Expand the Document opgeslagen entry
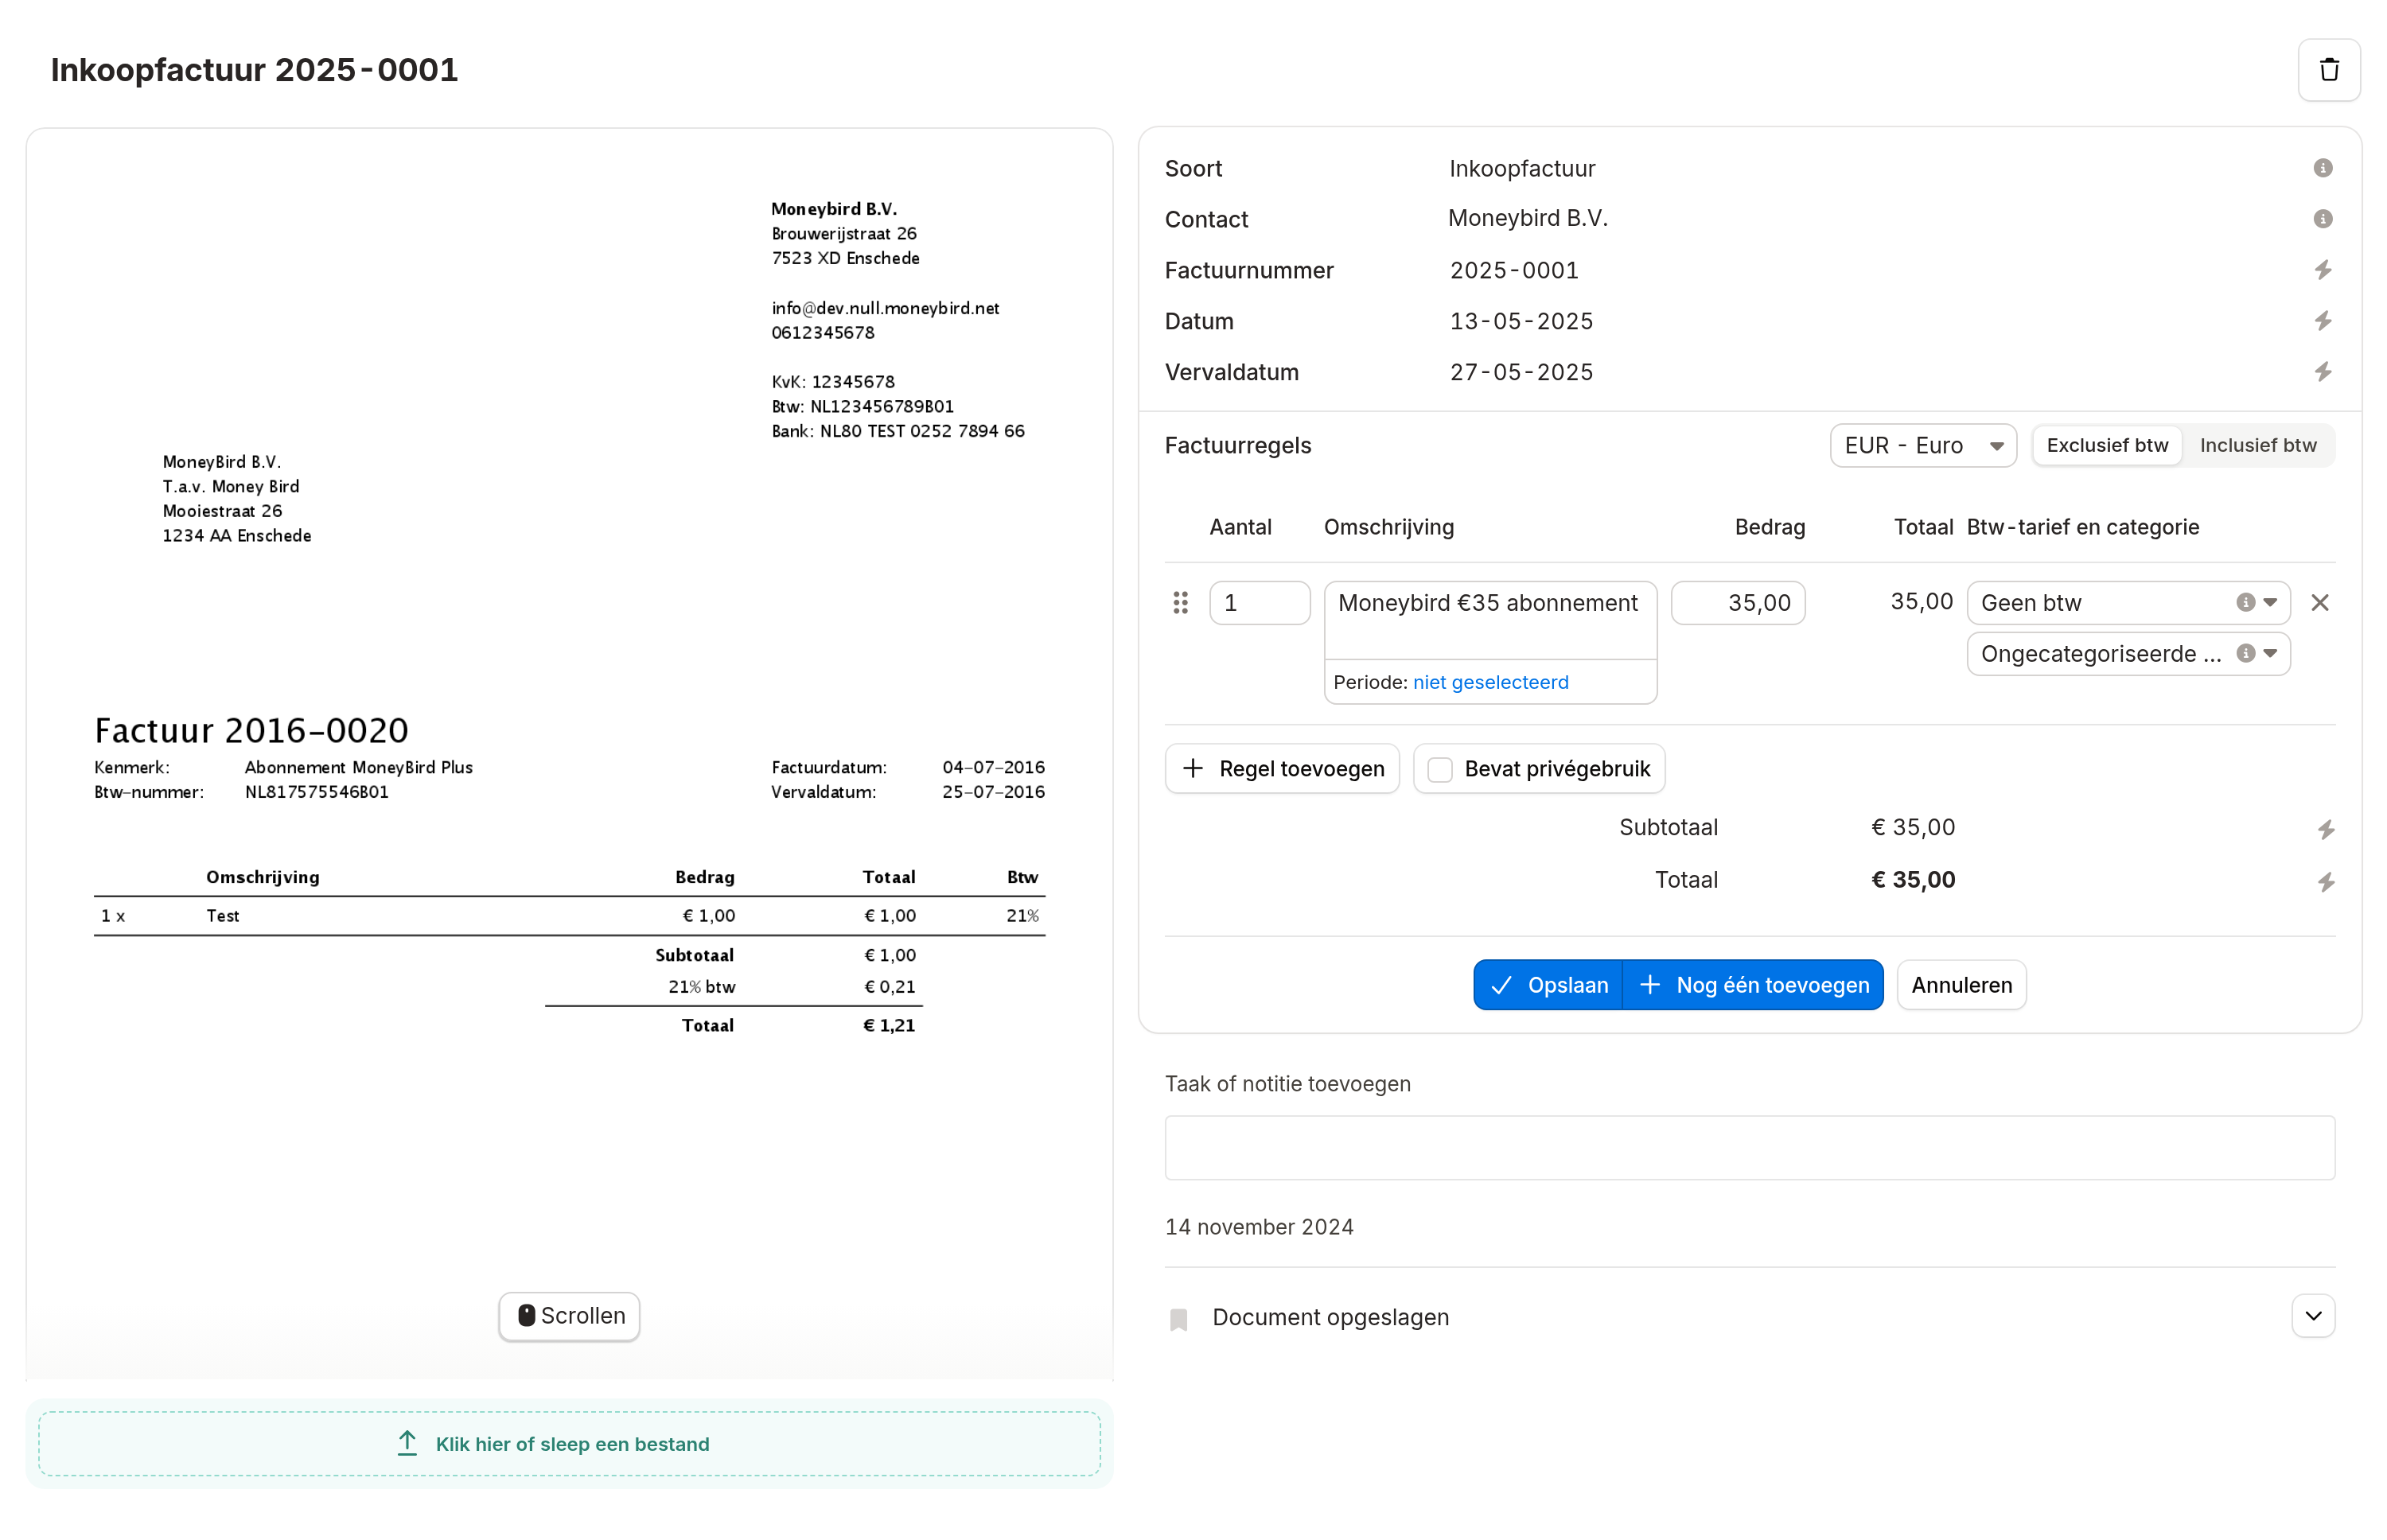 2312,1316
